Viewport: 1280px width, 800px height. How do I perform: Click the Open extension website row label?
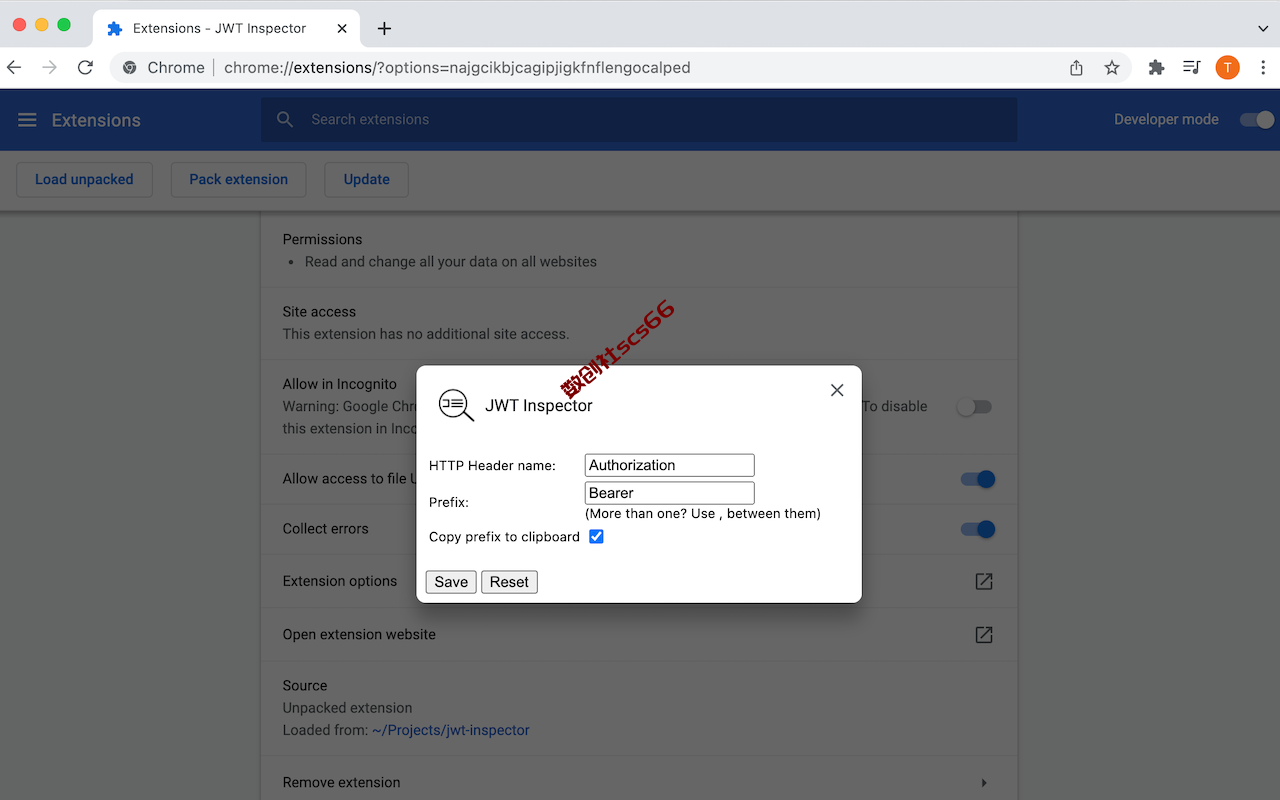coord(359,634)
